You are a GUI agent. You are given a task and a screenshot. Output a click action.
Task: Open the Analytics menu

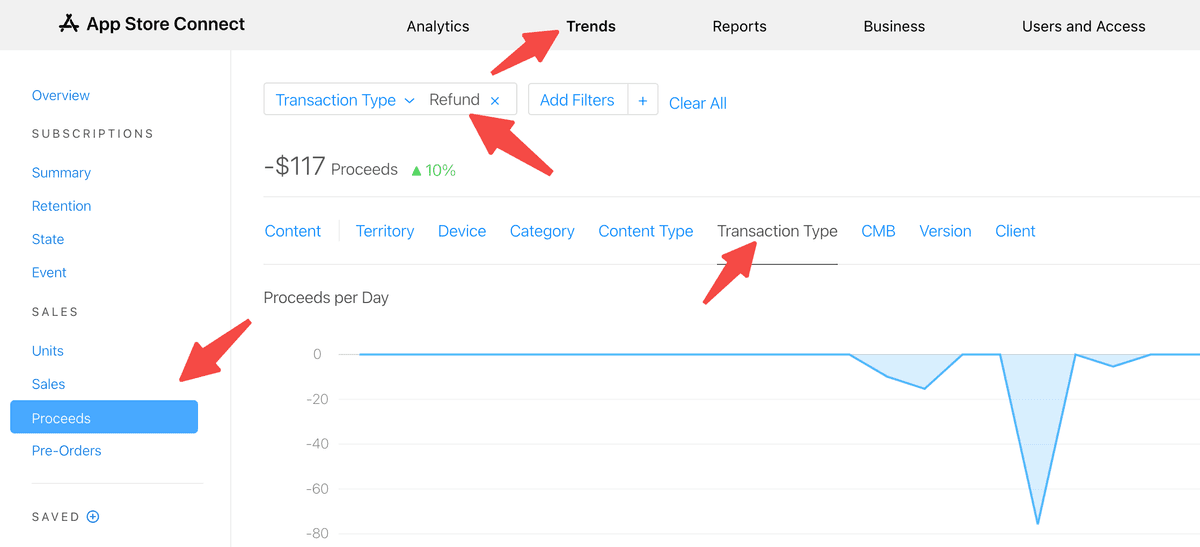[438, 26]
